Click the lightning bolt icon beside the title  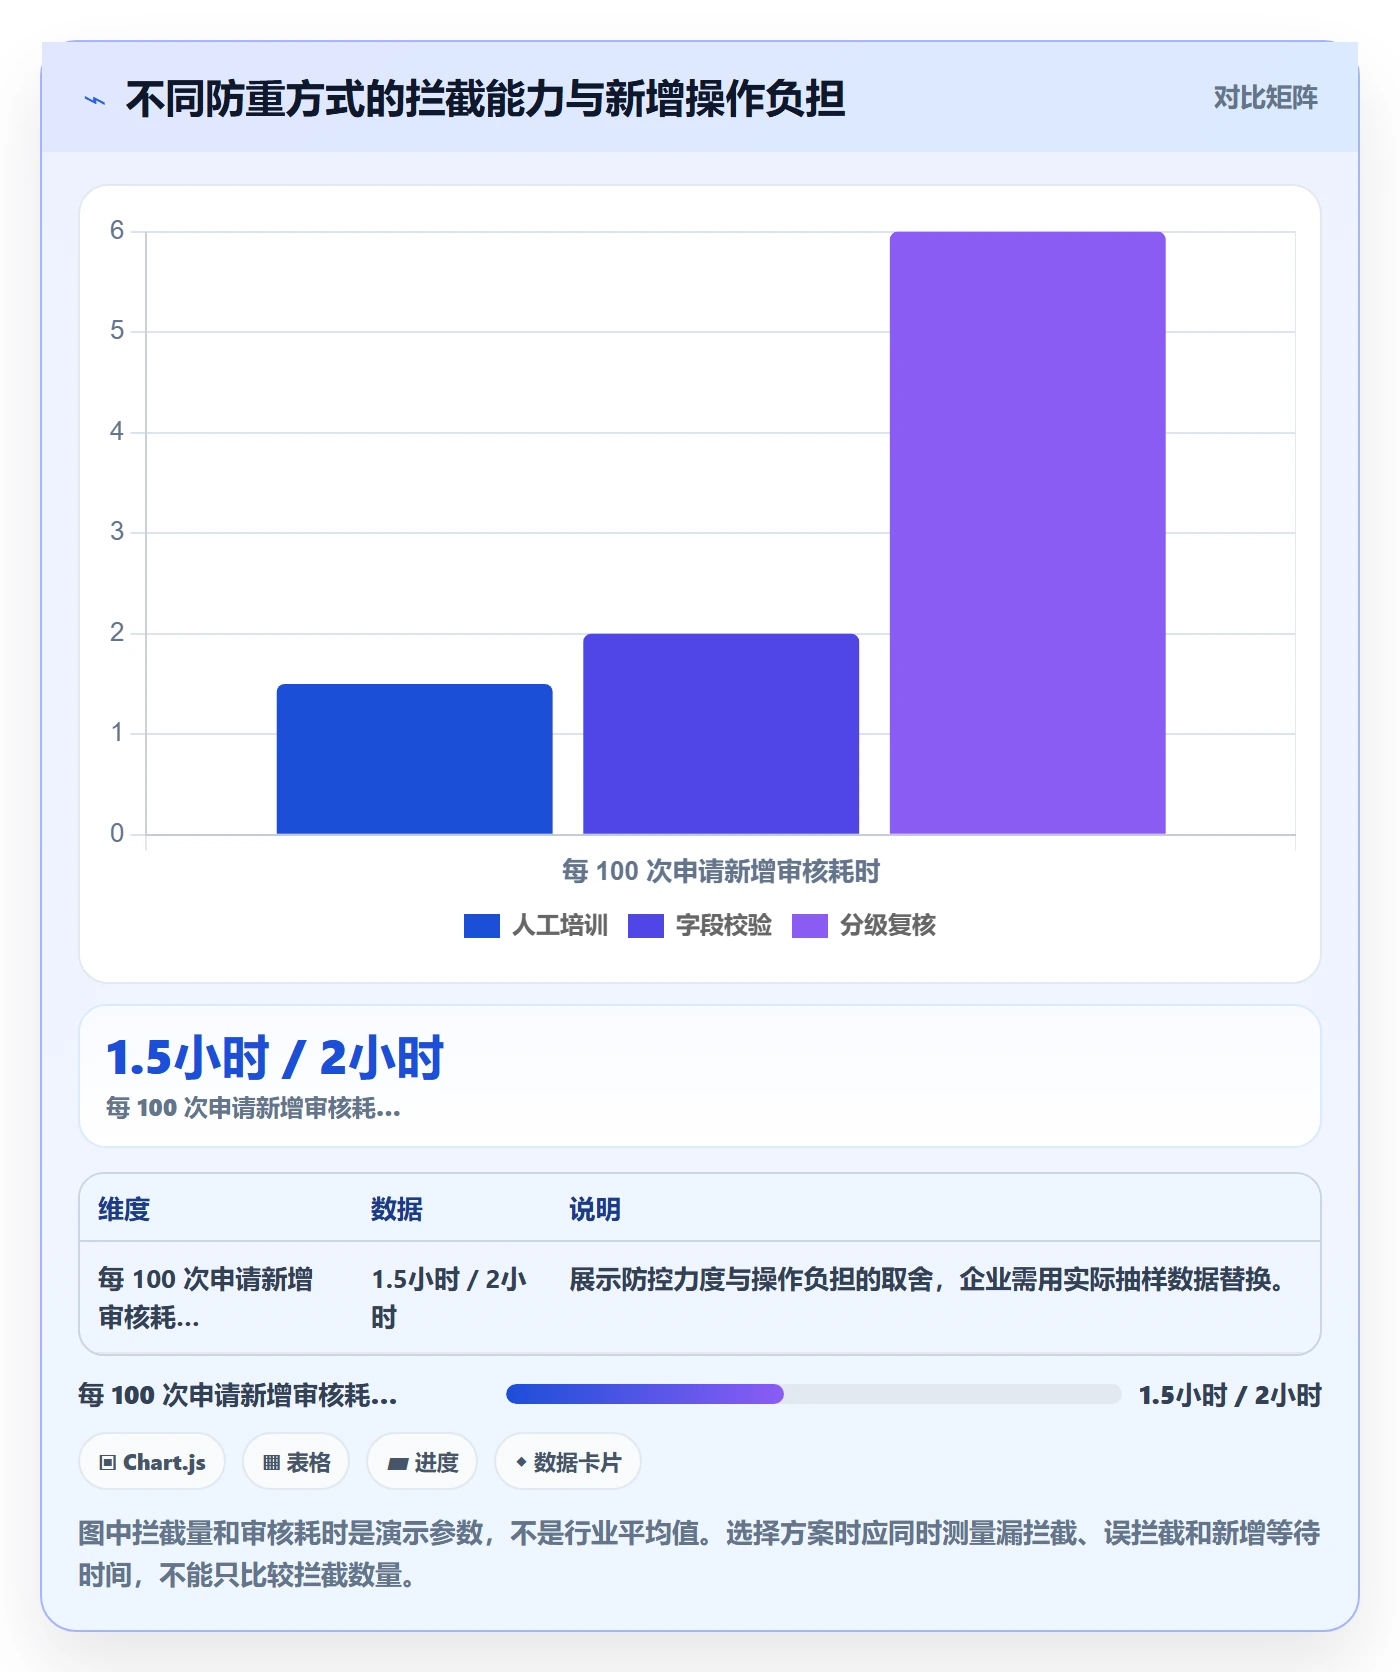click(x=95, y=100)
